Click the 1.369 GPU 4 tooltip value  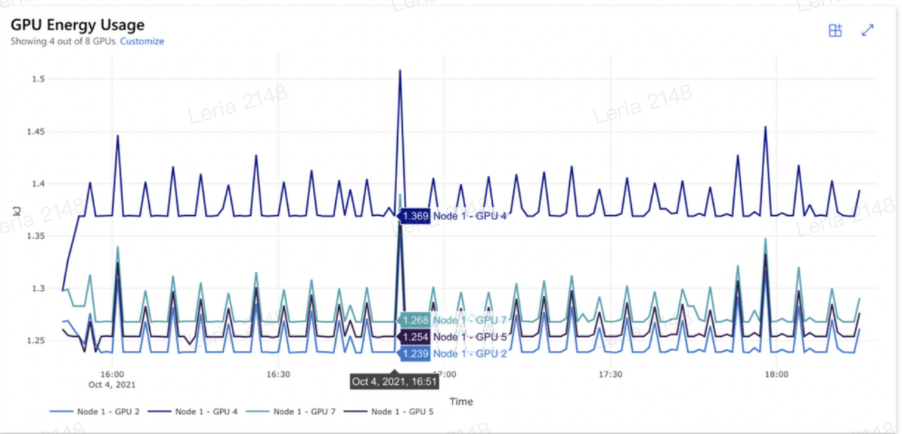pyautogui.click(x=414, y=216)
